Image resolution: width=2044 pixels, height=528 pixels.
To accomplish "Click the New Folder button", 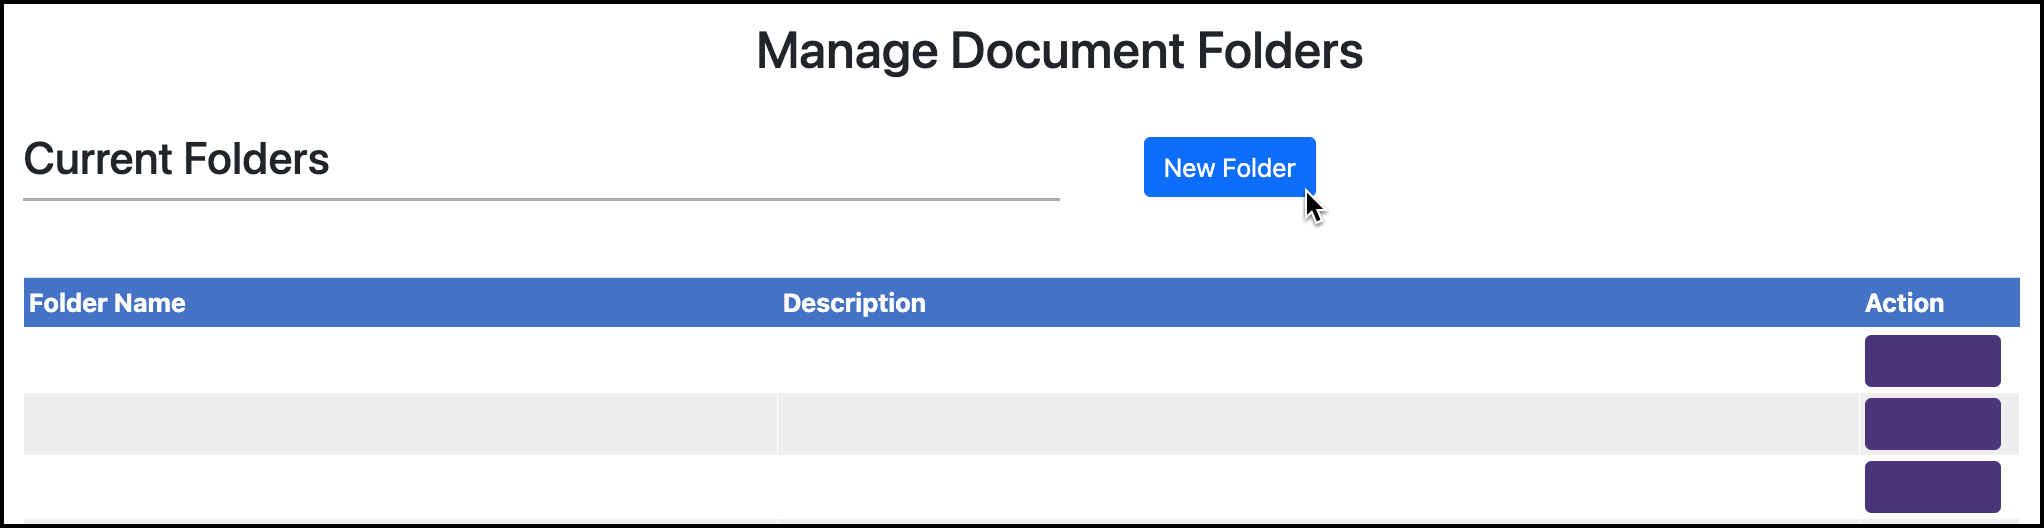I will tap(1229, 167).
